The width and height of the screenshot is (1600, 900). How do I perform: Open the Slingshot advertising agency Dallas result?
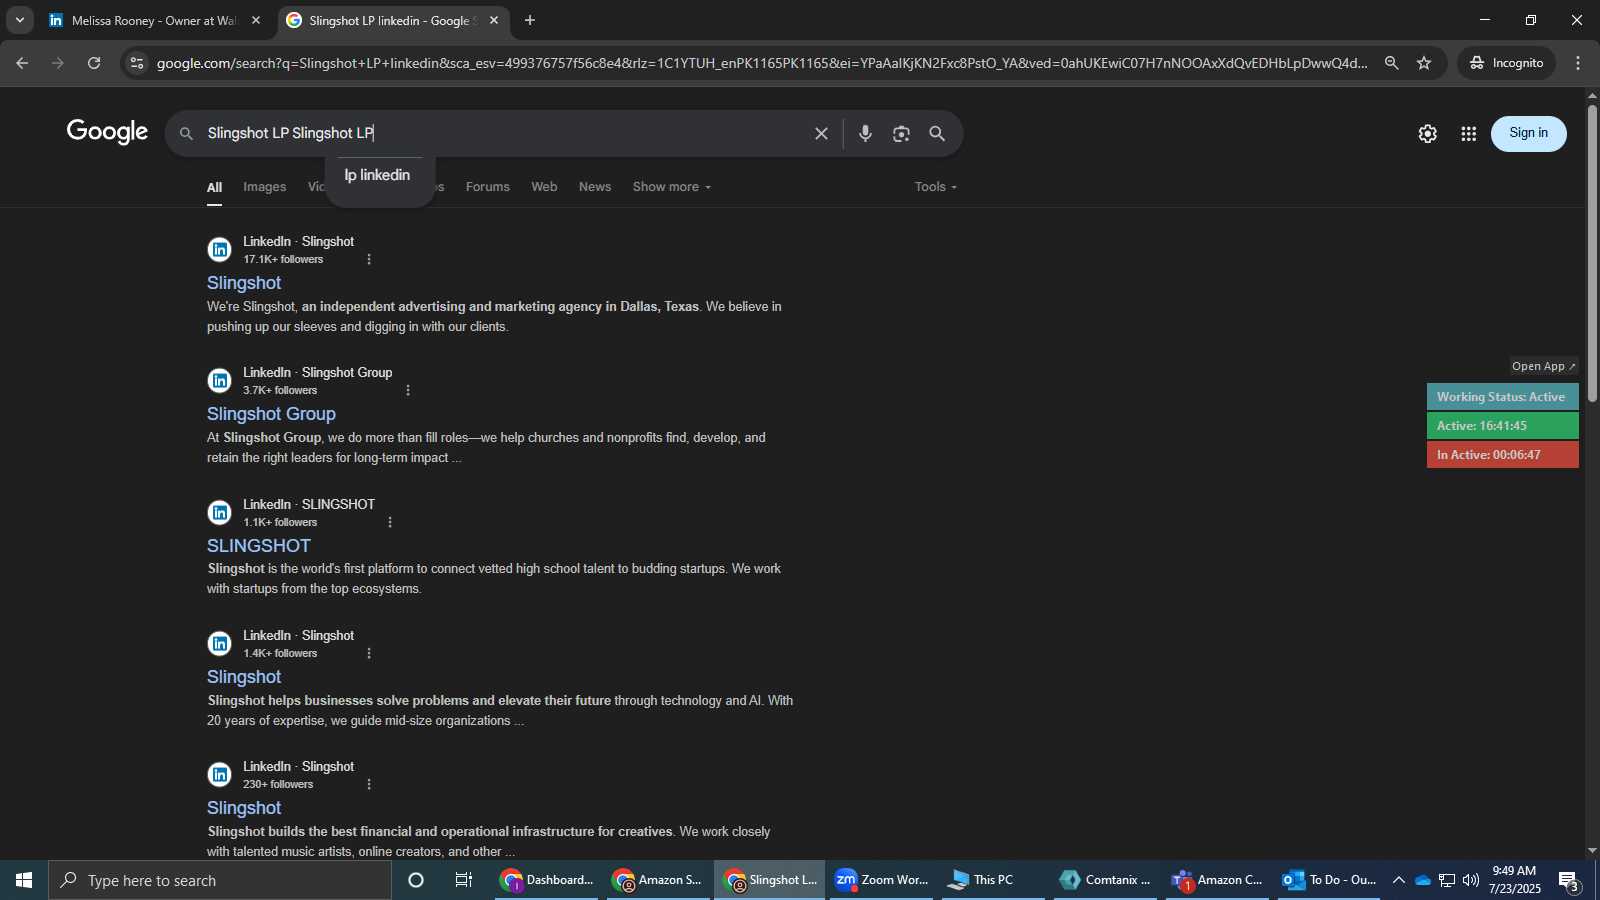click(x=244, y=283)
